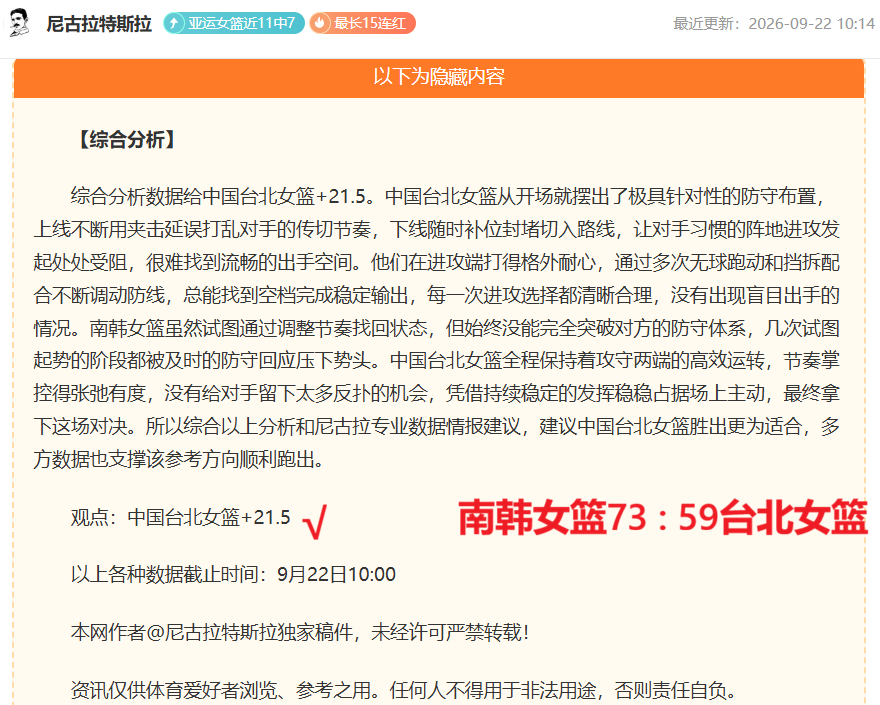Select the 亚运女篮近11中7 badge label
The image size is (880, 705).
coord(241,23)
